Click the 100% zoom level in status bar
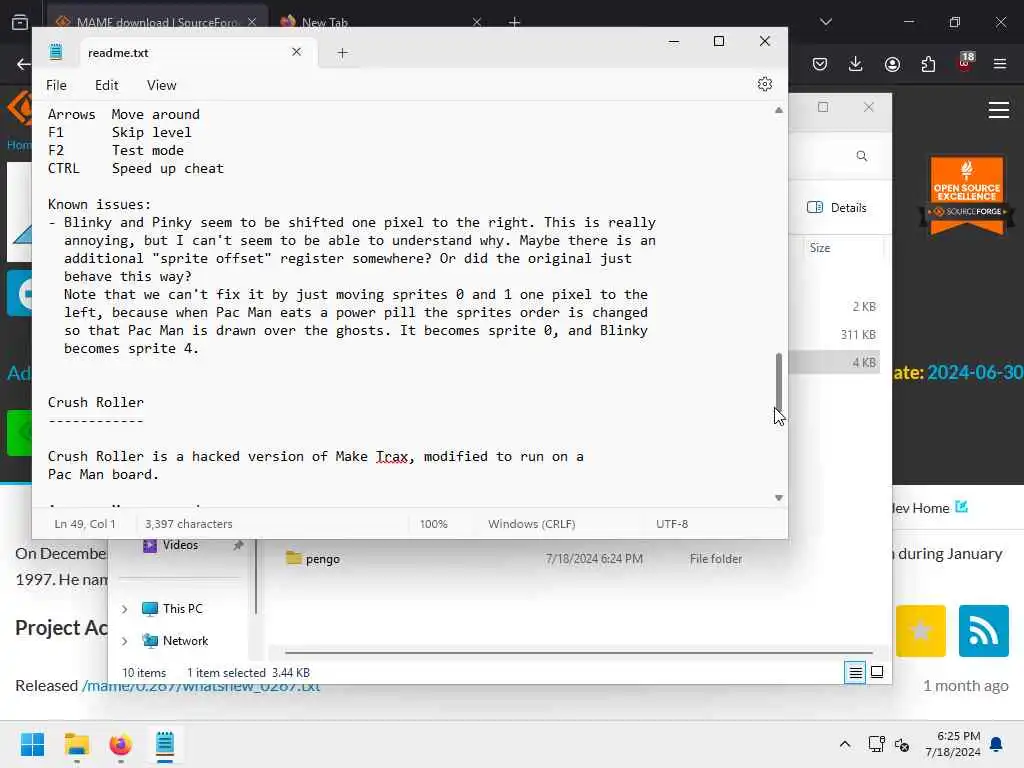Viewport: 1024px width, 768px height. pyautogui.click(x=434, y=524)
